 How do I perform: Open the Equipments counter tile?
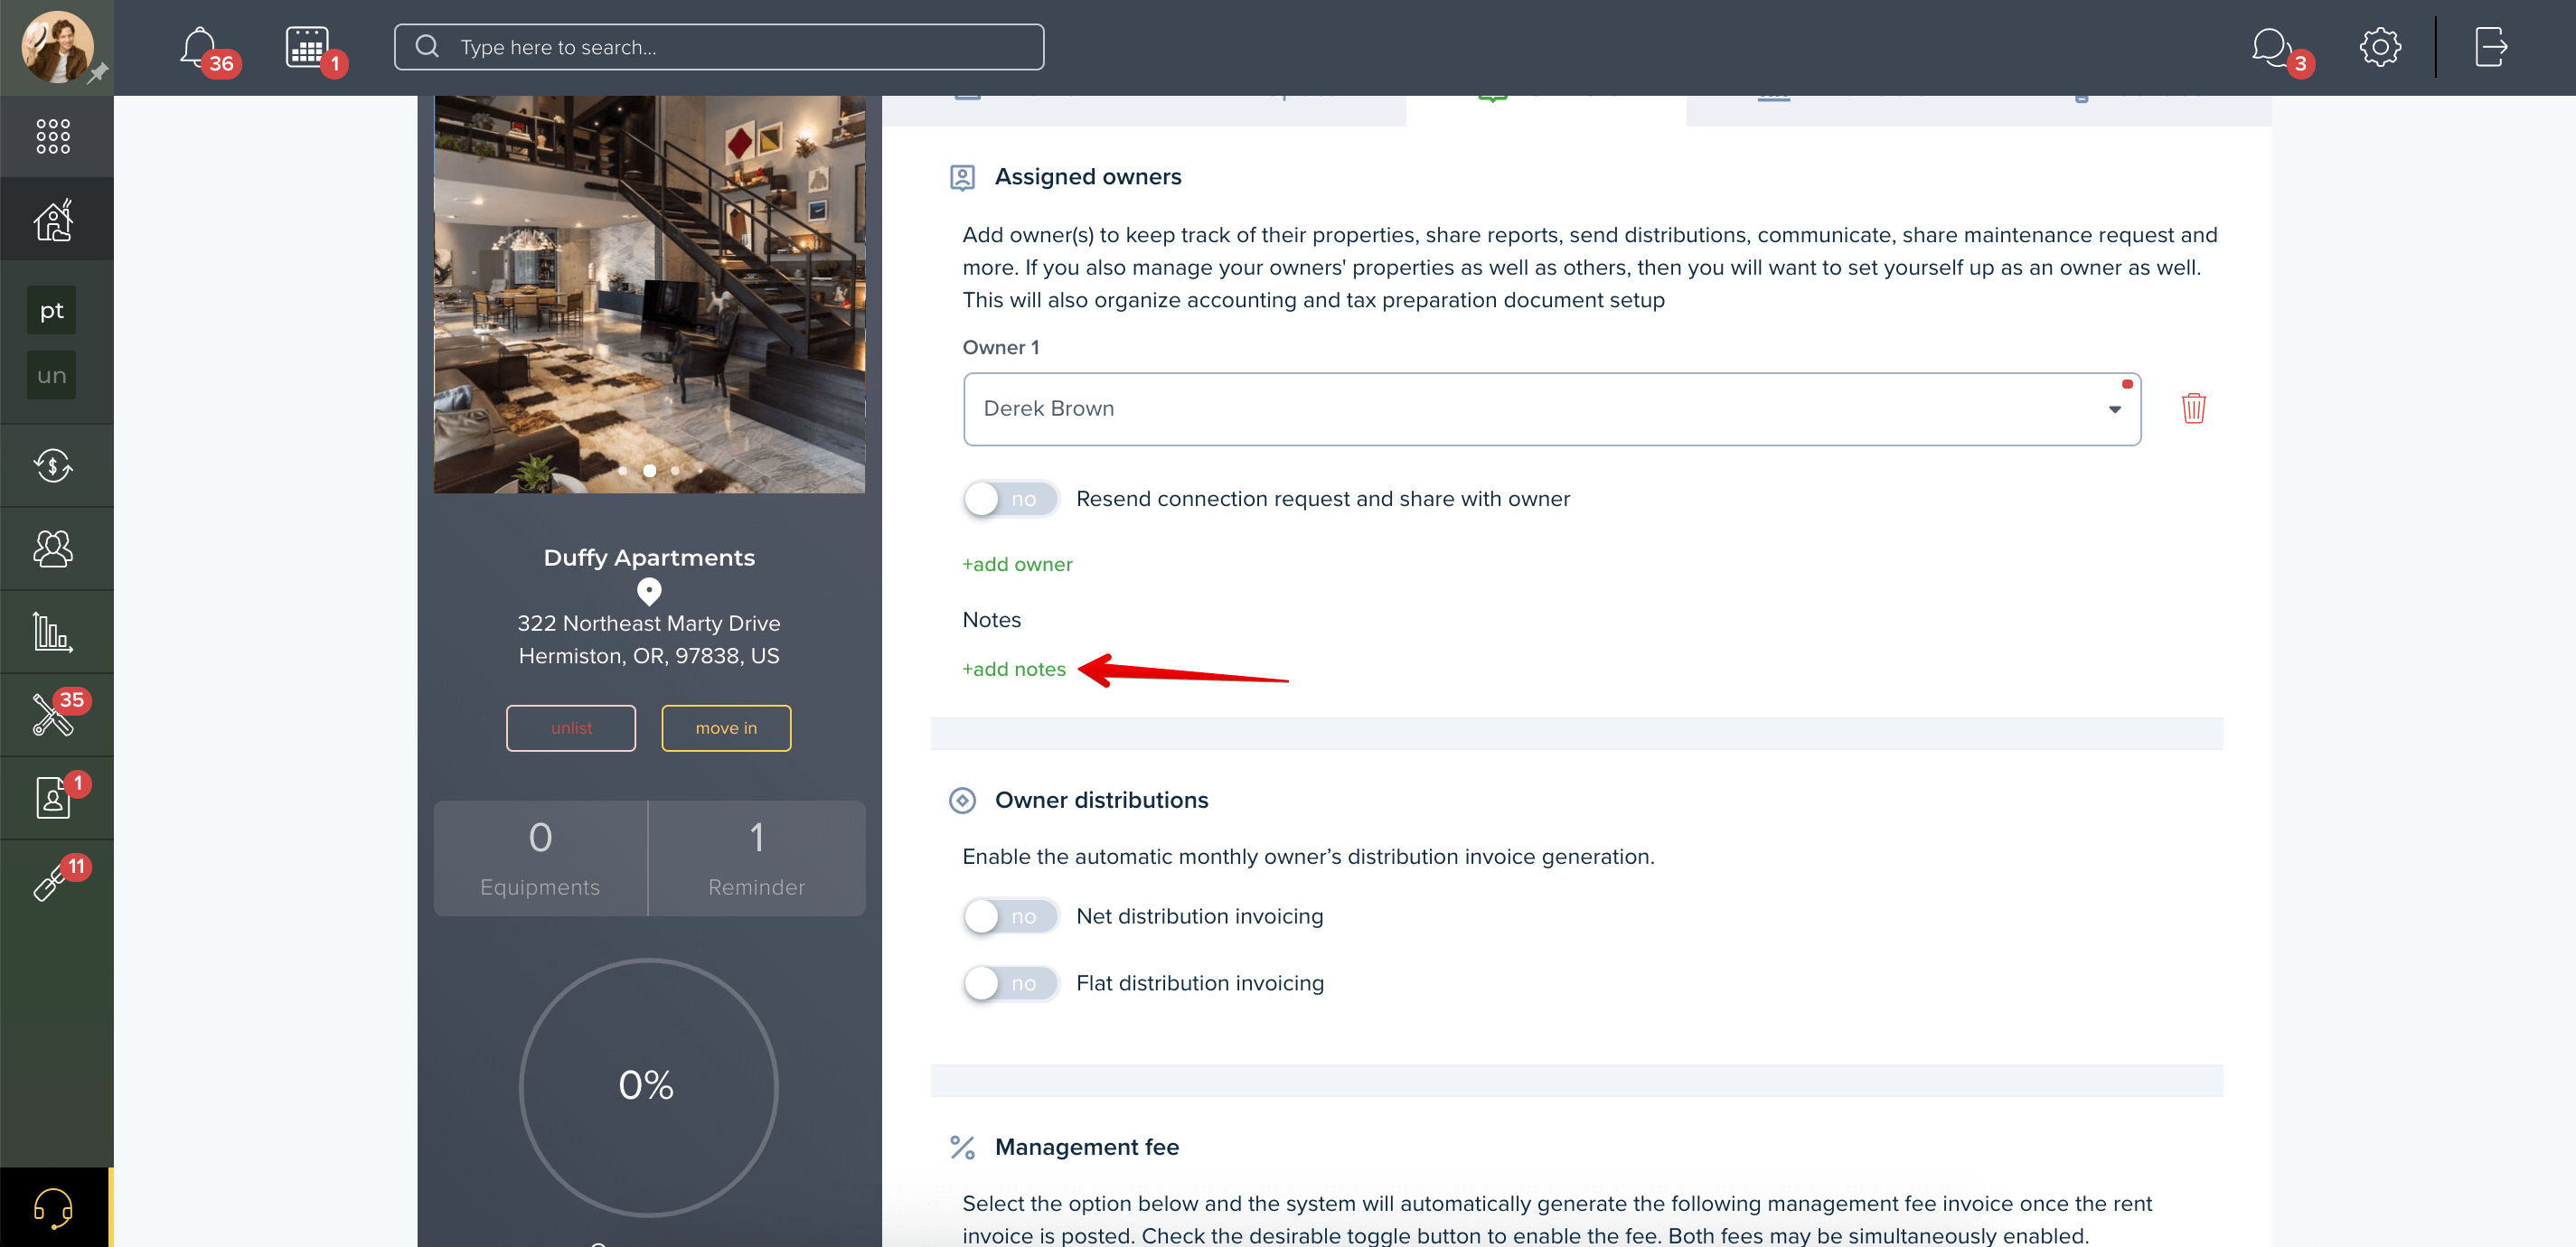[540, 858]
